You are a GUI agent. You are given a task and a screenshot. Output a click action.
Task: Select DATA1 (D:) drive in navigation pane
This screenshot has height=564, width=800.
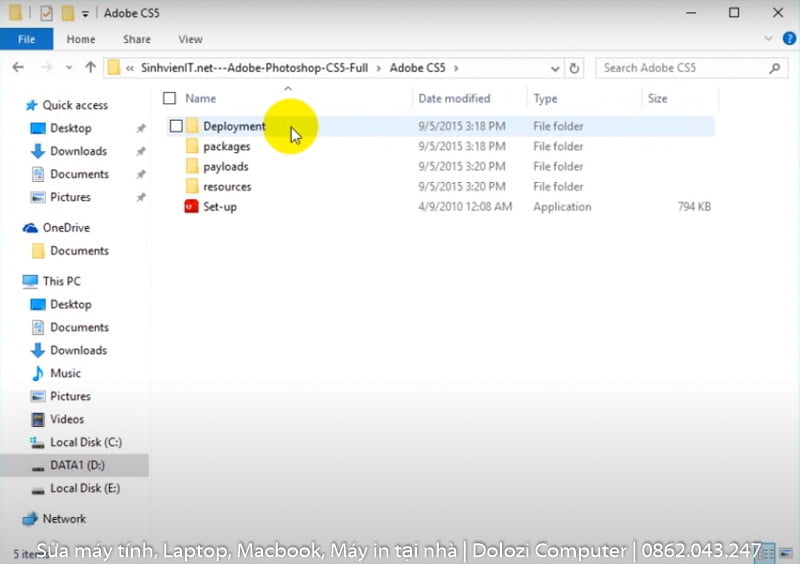click(77, 465)
